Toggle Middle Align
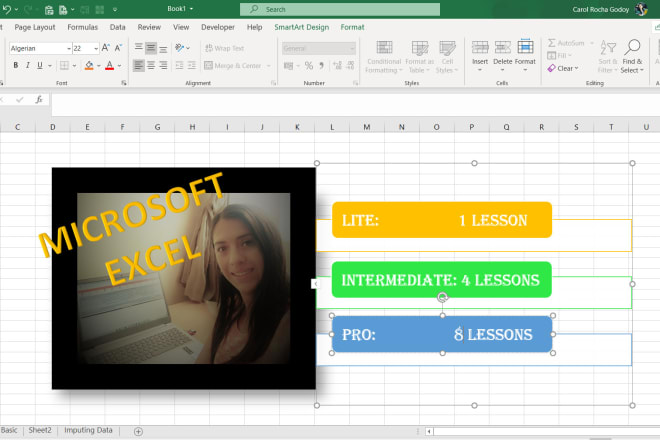Viewport: 660px width, 440px height. 151,48
